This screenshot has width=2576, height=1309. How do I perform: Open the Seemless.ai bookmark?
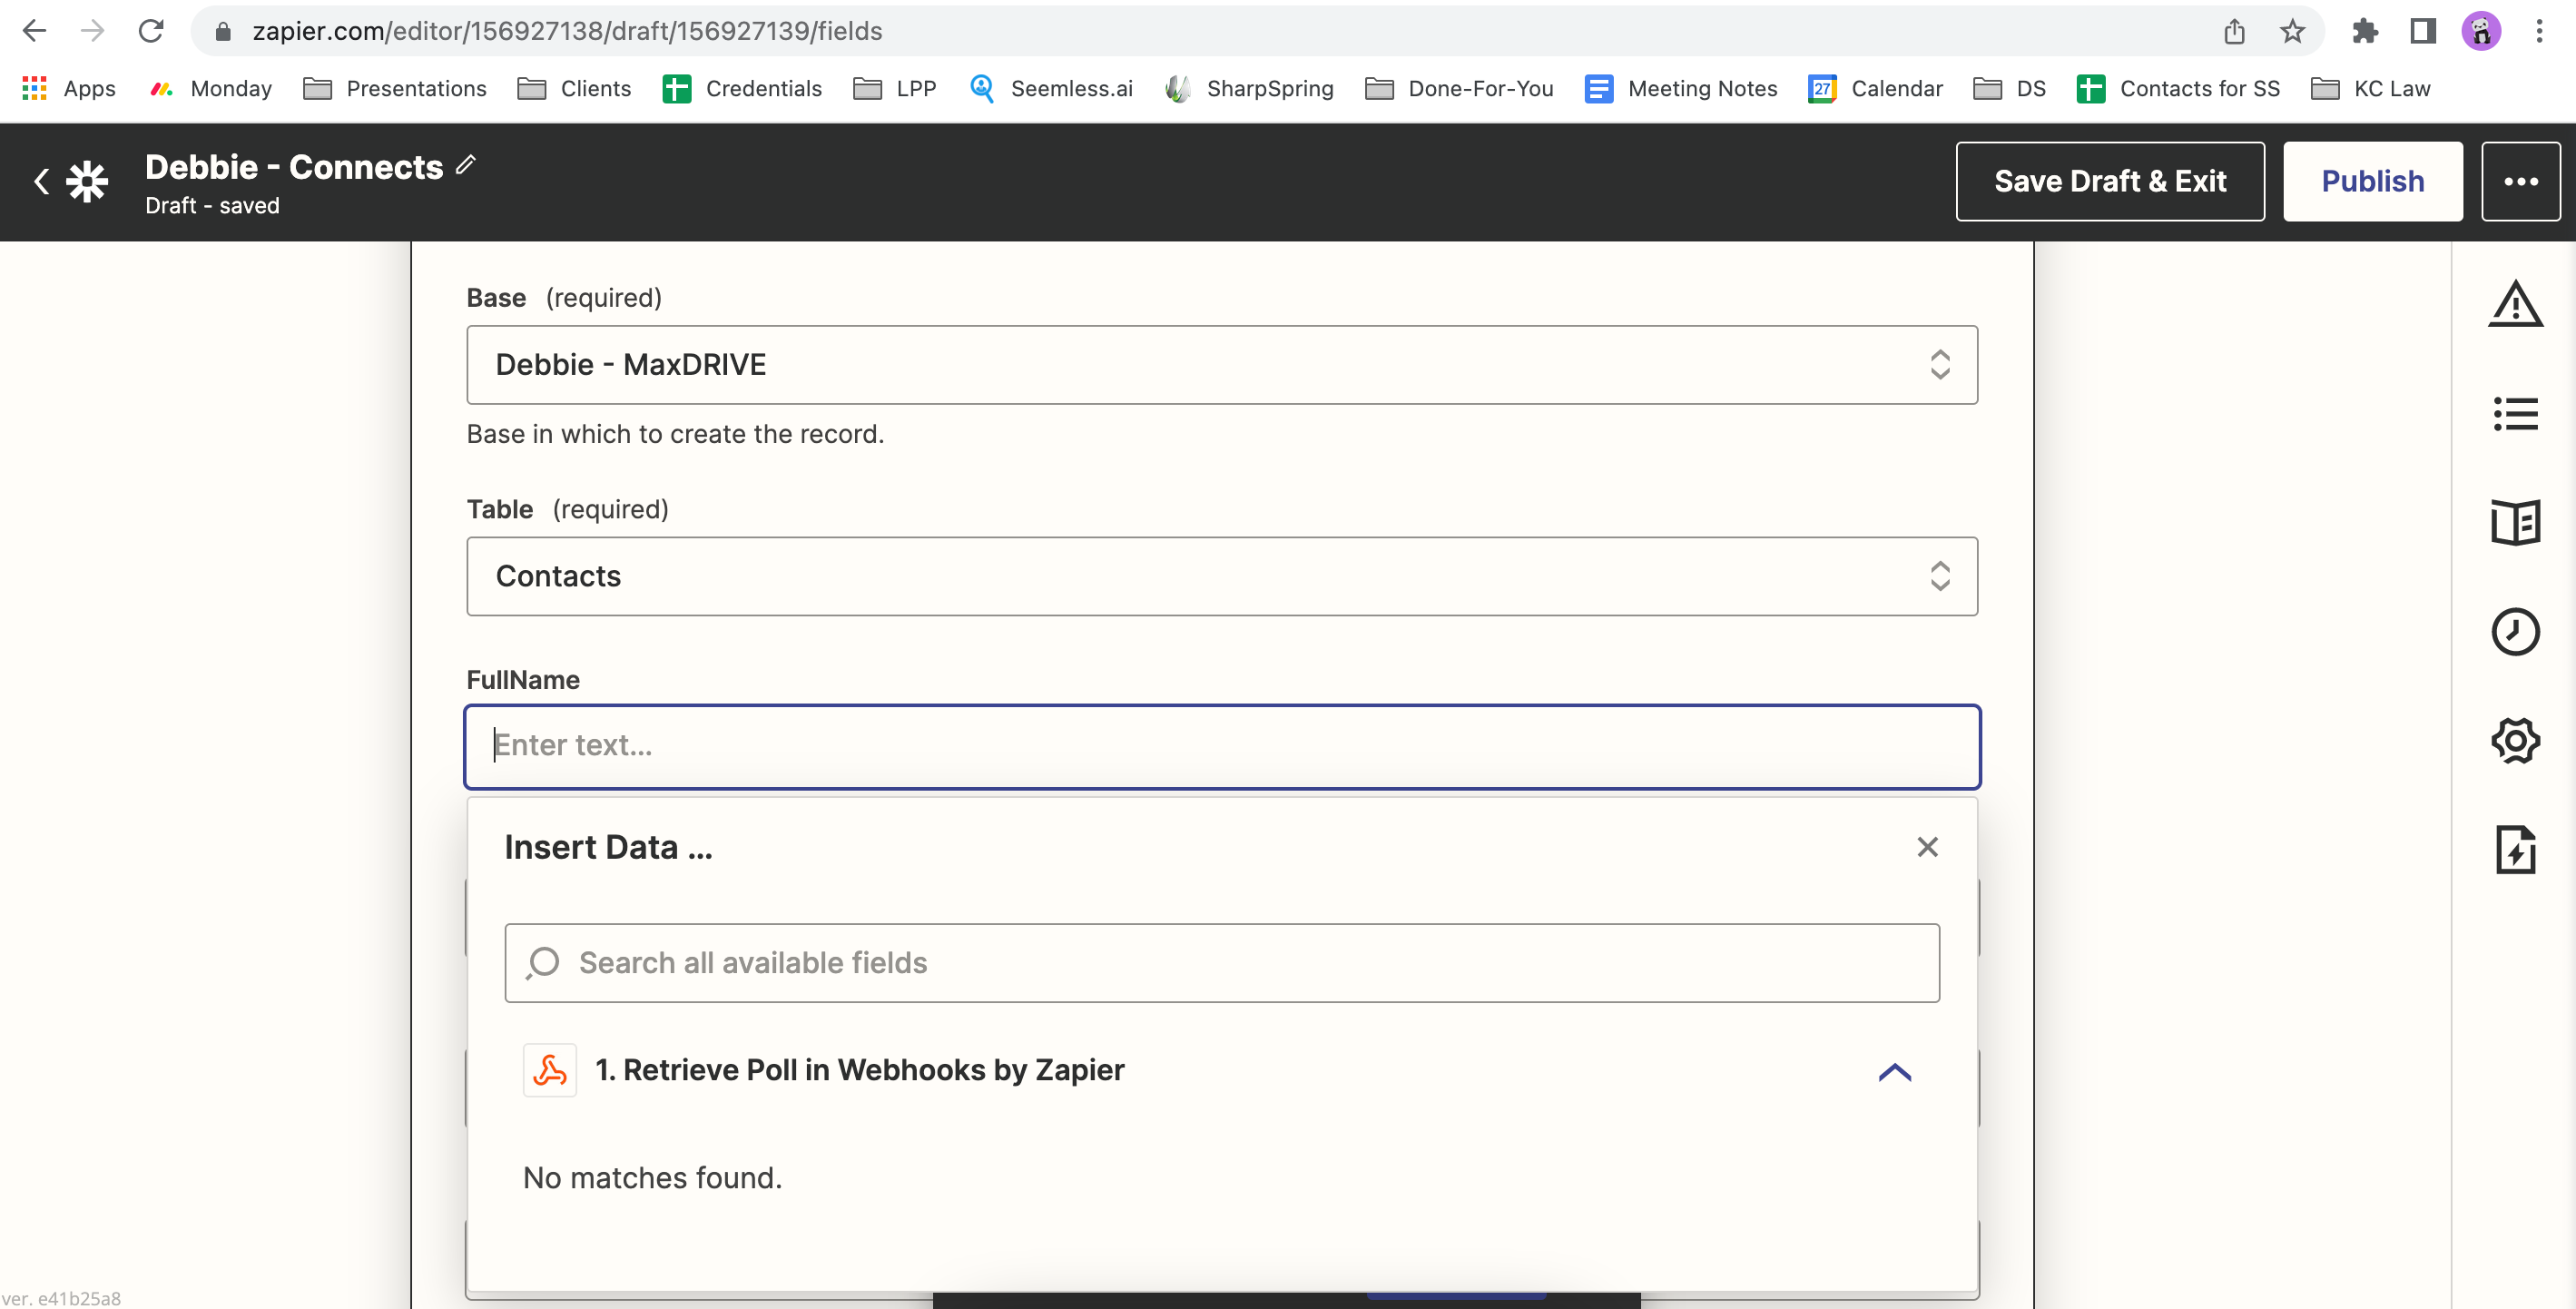pos(1051,88)
